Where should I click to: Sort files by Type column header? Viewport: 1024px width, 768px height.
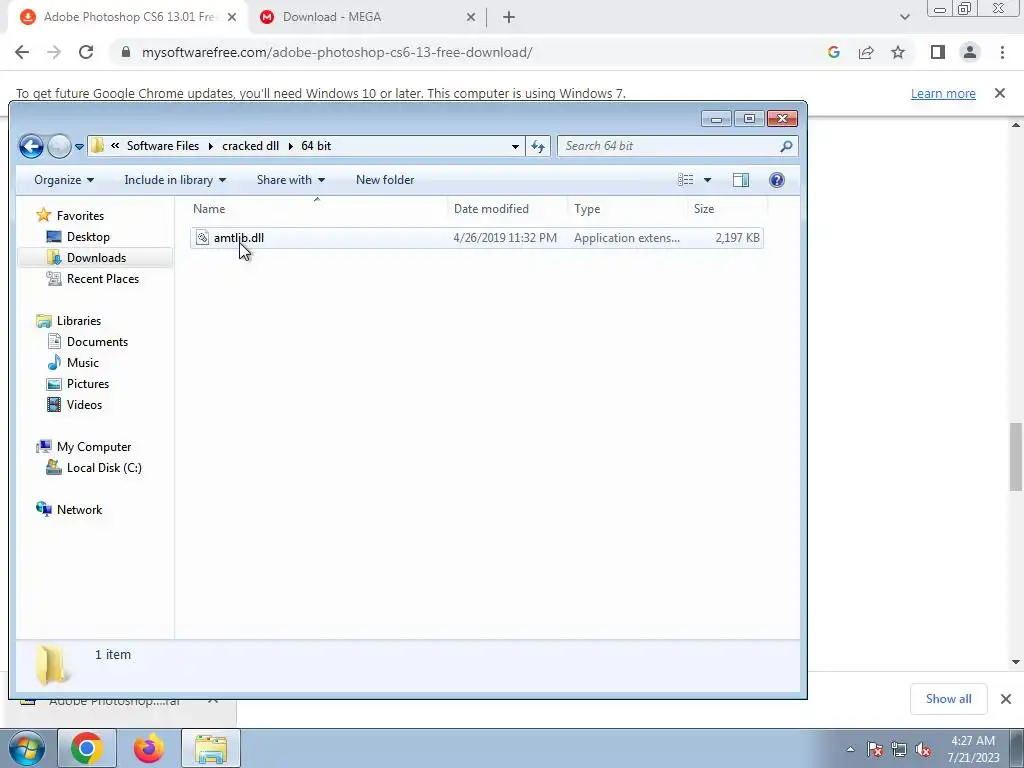click(x=627, y=209)
